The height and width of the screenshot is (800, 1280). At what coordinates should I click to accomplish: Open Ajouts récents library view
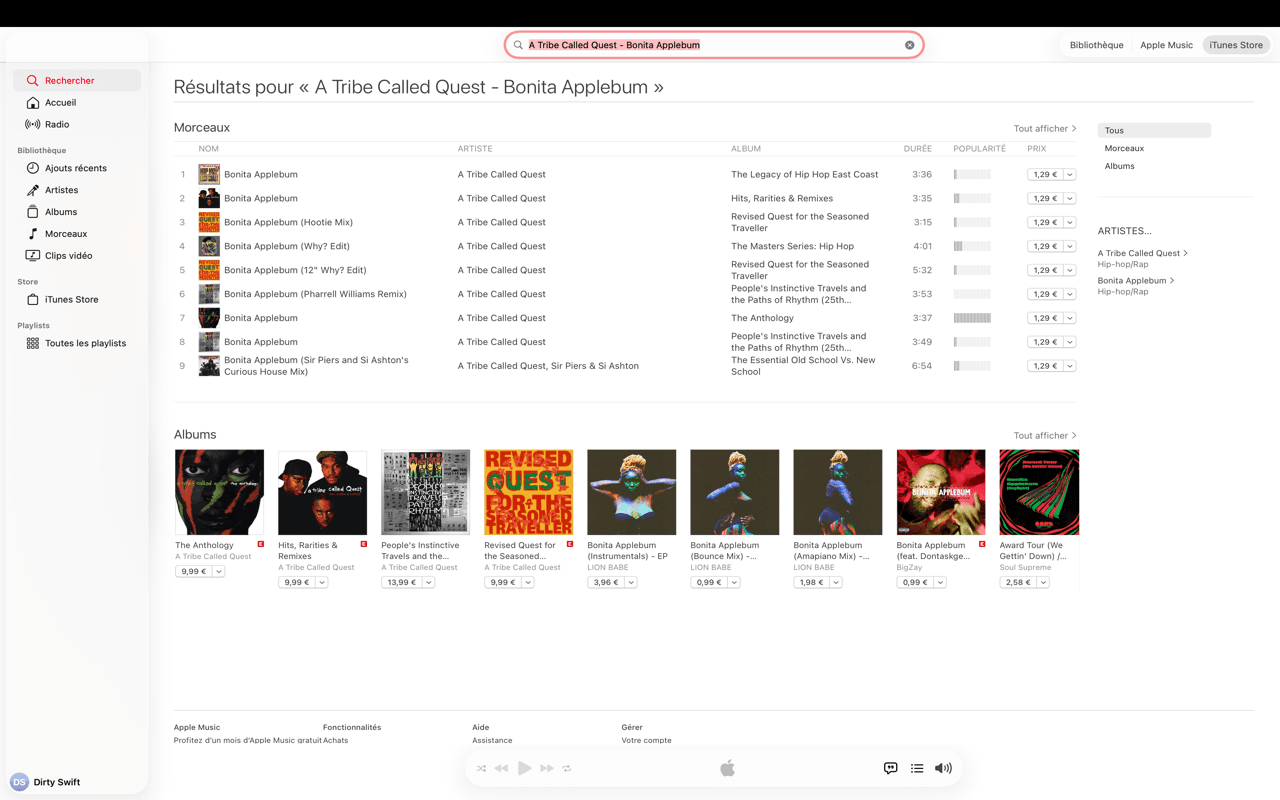point(77,168)
